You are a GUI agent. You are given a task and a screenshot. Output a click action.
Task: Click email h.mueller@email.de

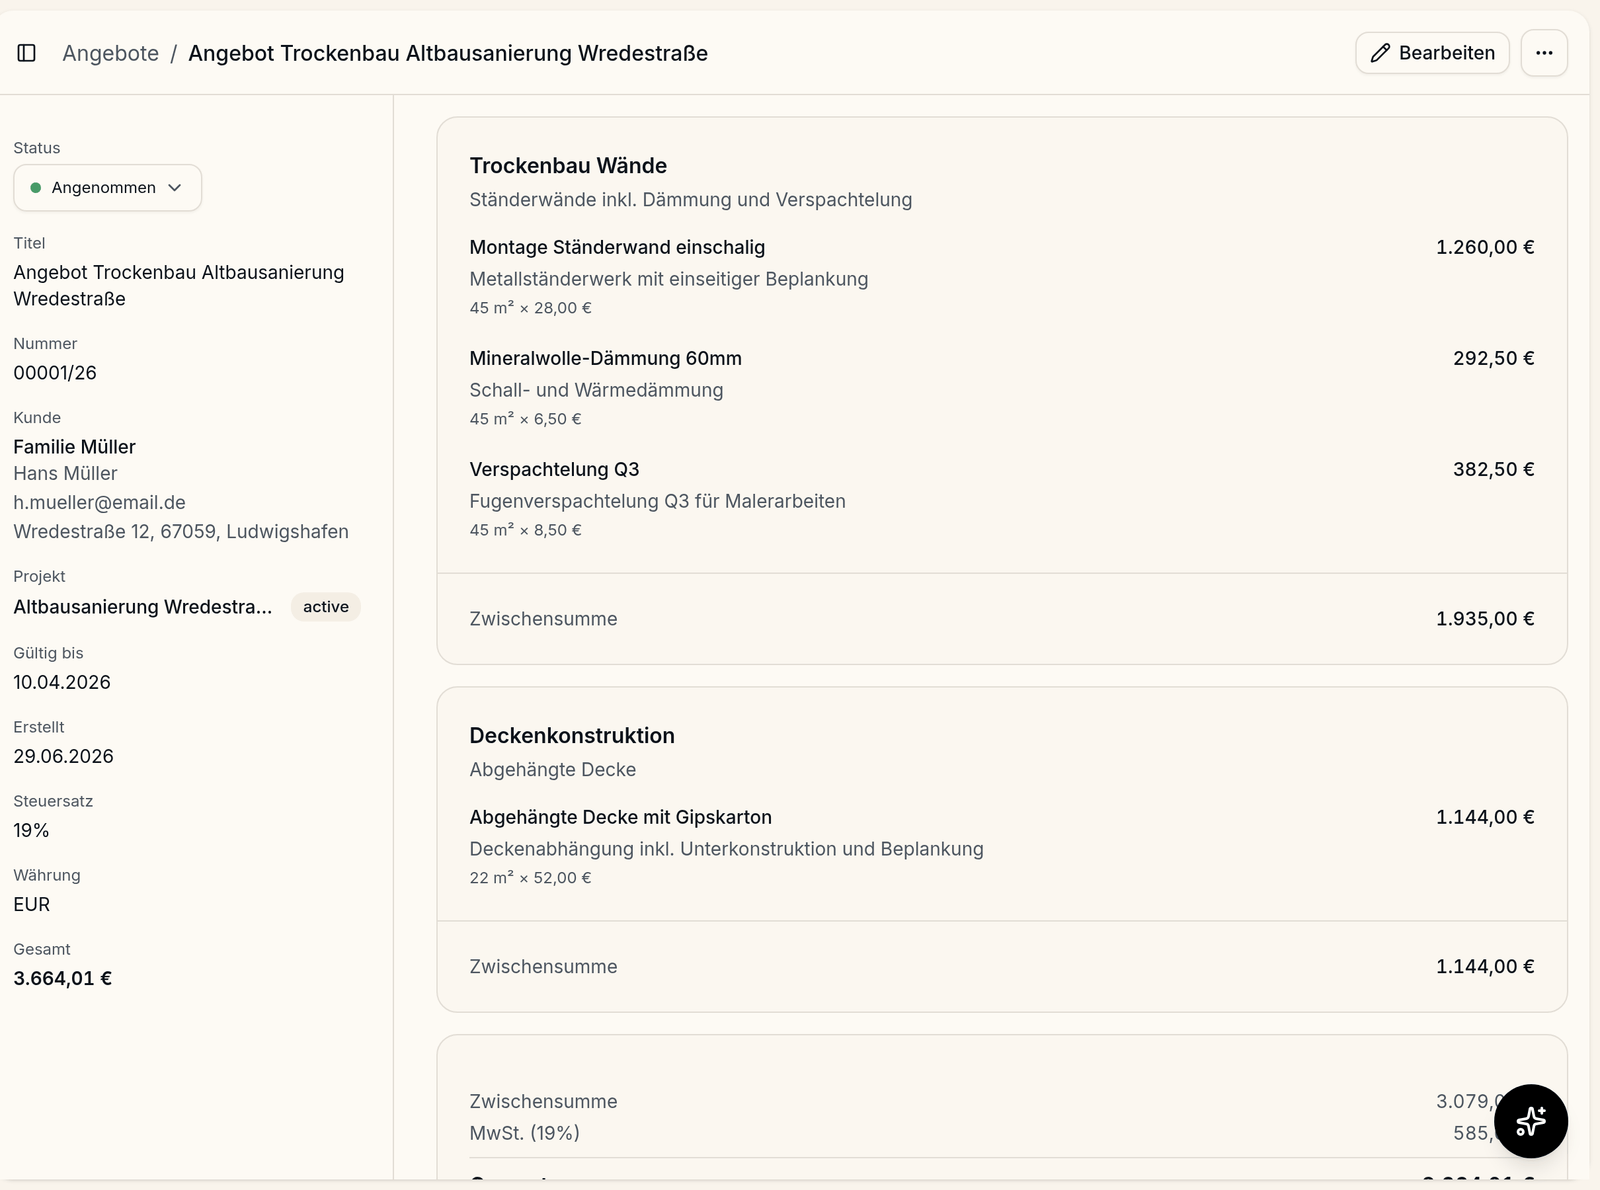tap(99, 502)
